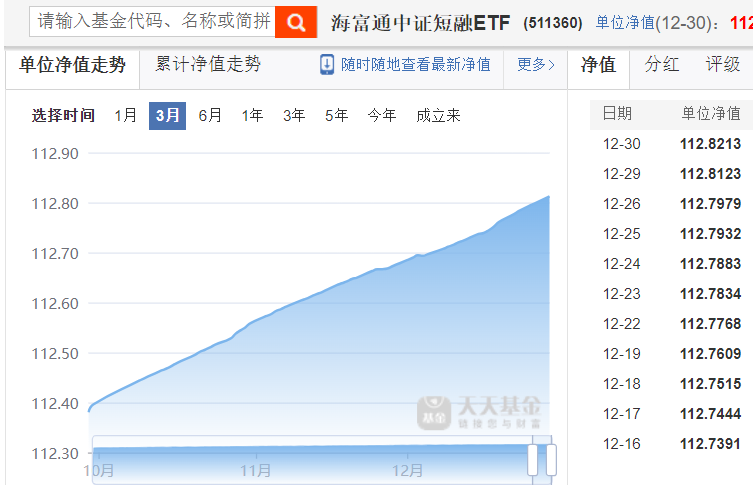Open the 净值 tab in right panel
The image size is (753, 485).
pos(598,64)
